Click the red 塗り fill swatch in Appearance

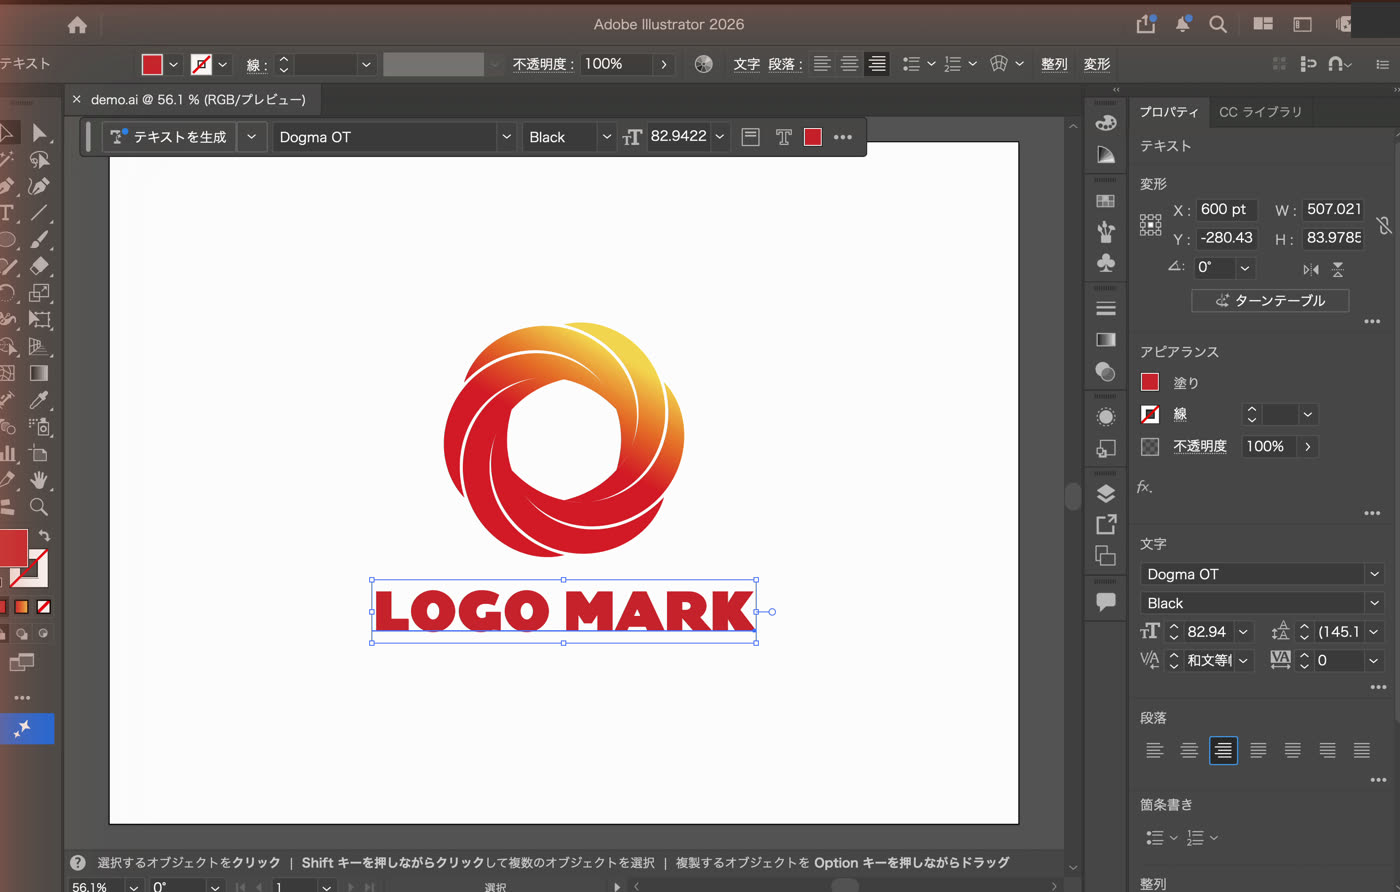[1150, 382]
